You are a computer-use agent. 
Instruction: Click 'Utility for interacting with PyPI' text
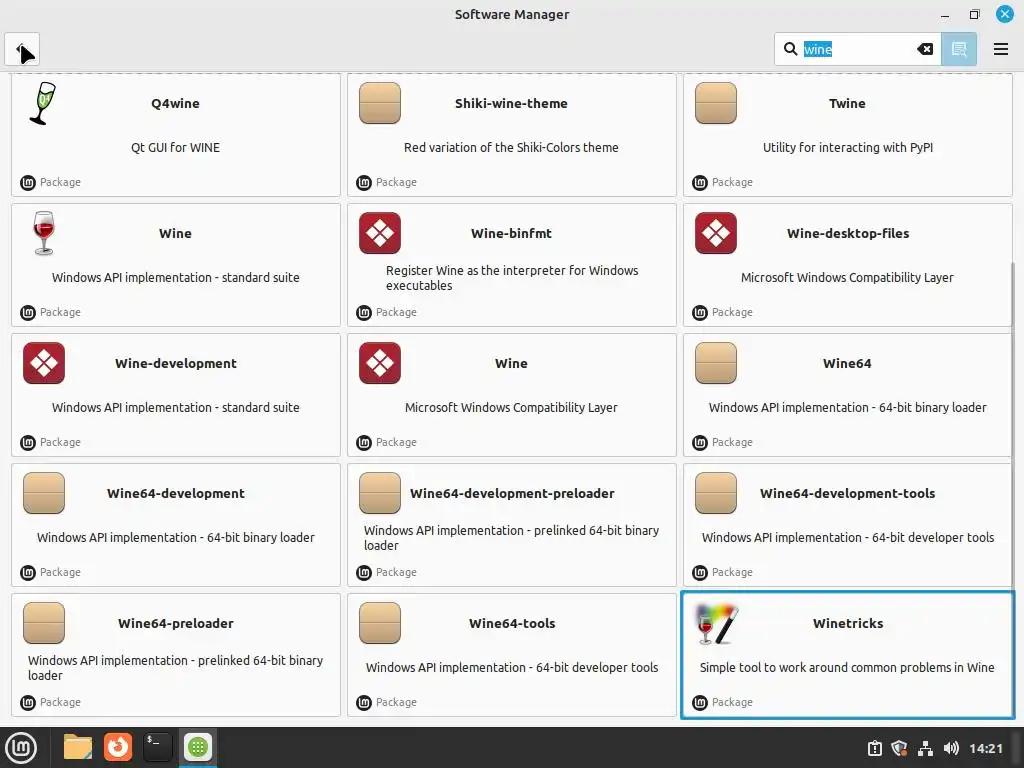pos(848,148)
